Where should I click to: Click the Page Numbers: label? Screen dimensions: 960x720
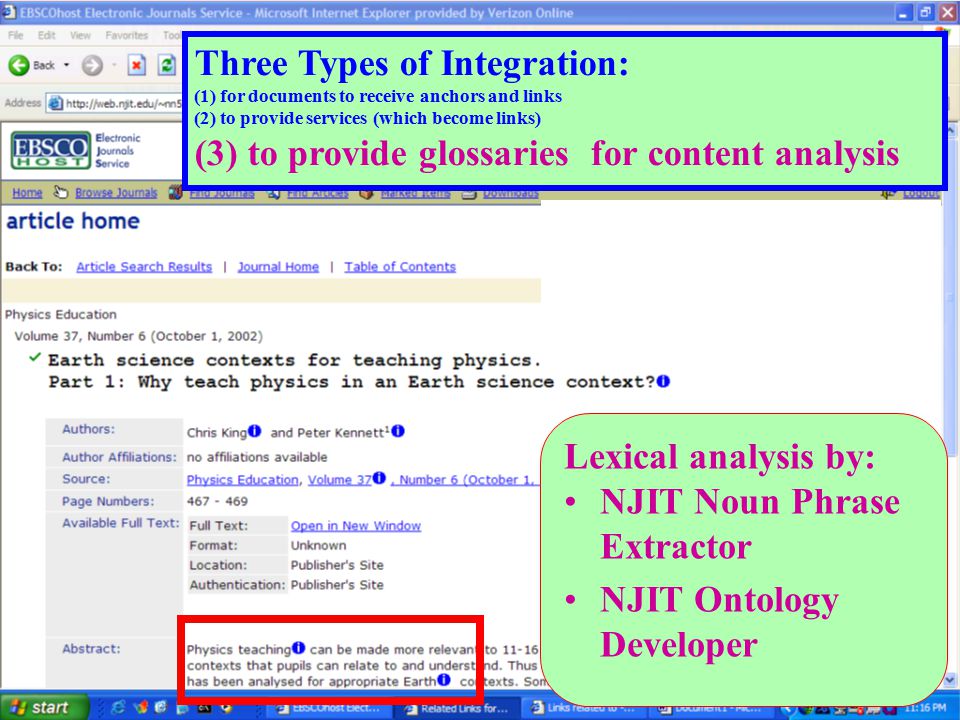(108, 501)
